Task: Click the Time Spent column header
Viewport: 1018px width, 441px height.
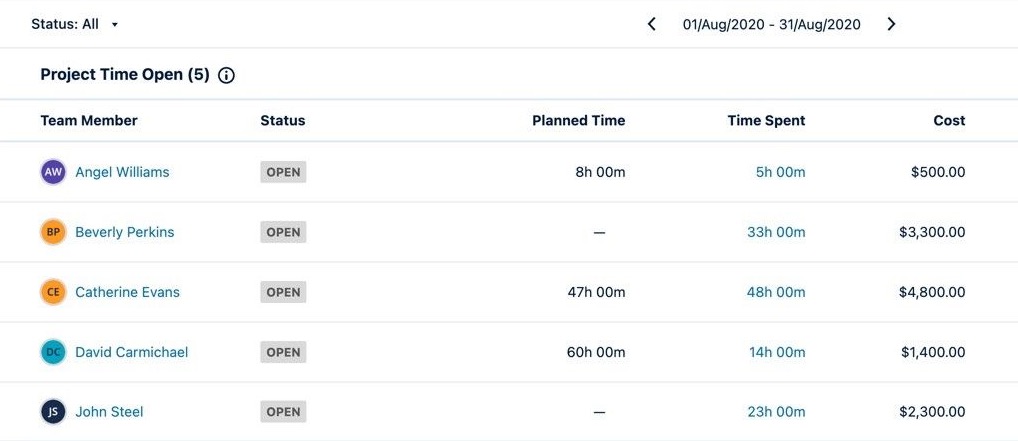Action: click(x=766, y=120)
